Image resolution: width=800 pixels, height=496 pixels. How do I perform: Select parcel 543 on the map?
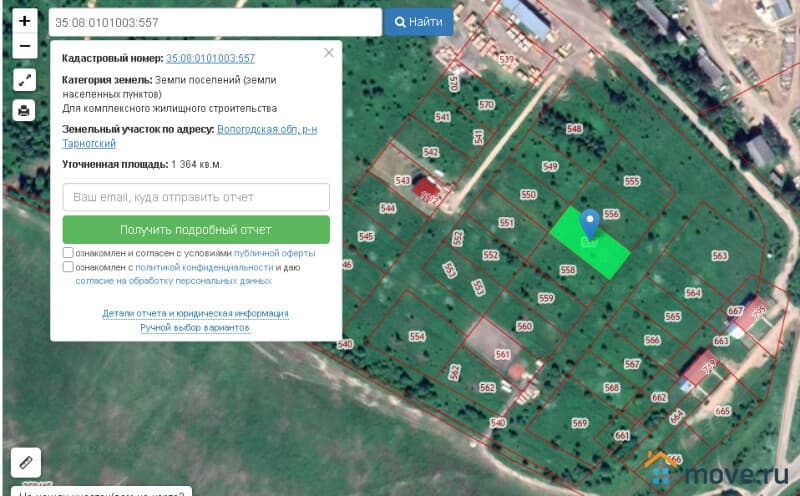403,181
